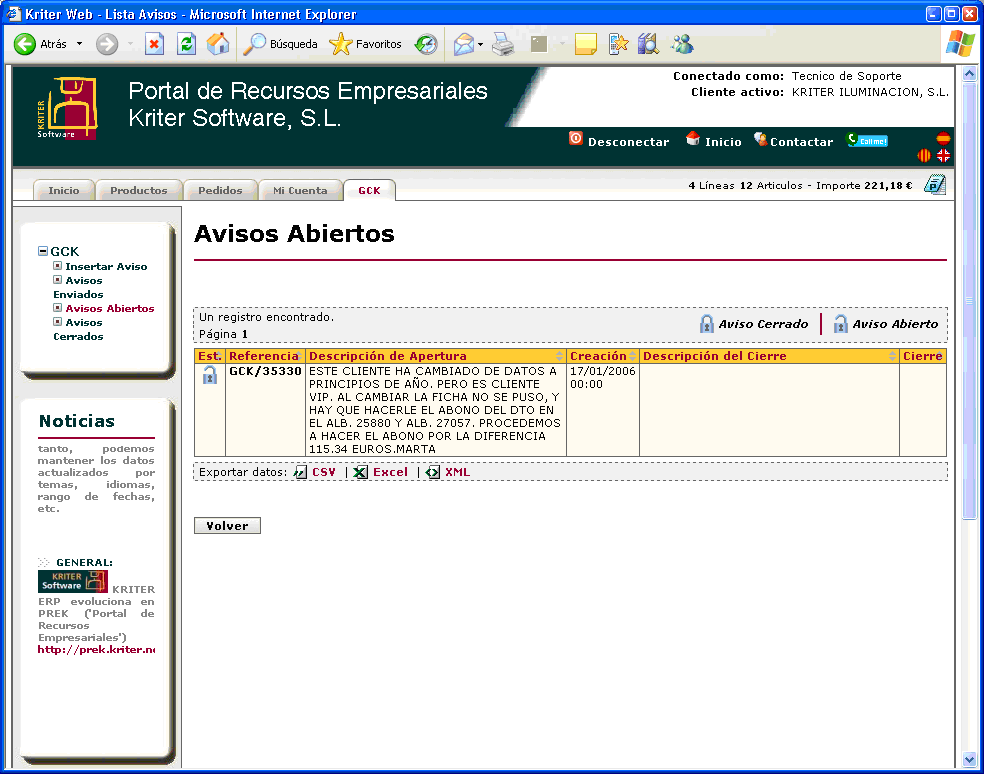Click the Mail envelope toolbar icon
984x774 pixels.
pos(464,44)
